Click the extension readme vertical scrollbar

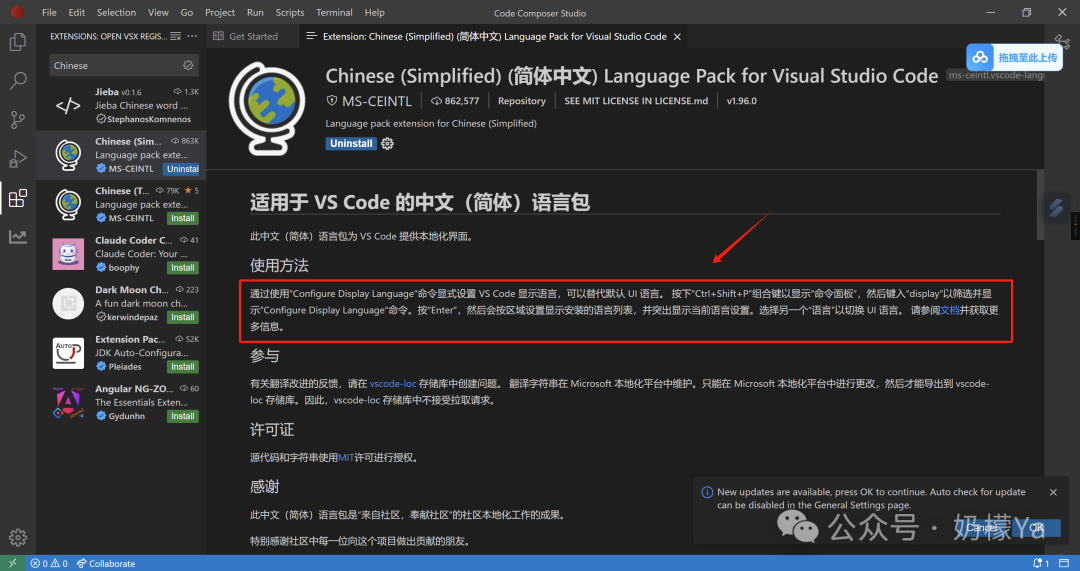coord(1040,205)
